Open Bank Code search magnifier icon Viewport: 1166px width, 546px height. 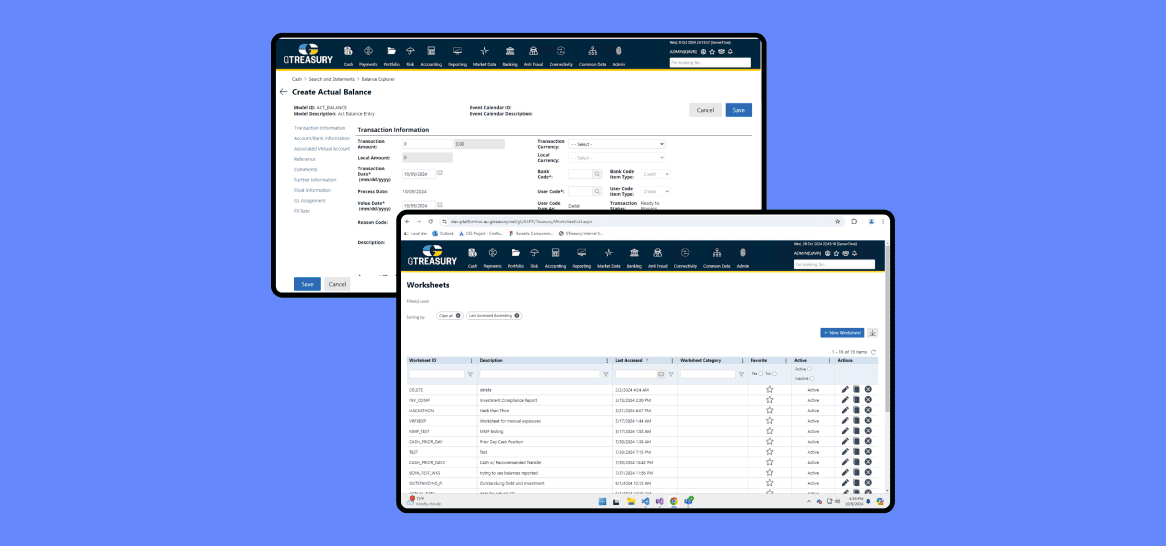click(x=597, y=174)
